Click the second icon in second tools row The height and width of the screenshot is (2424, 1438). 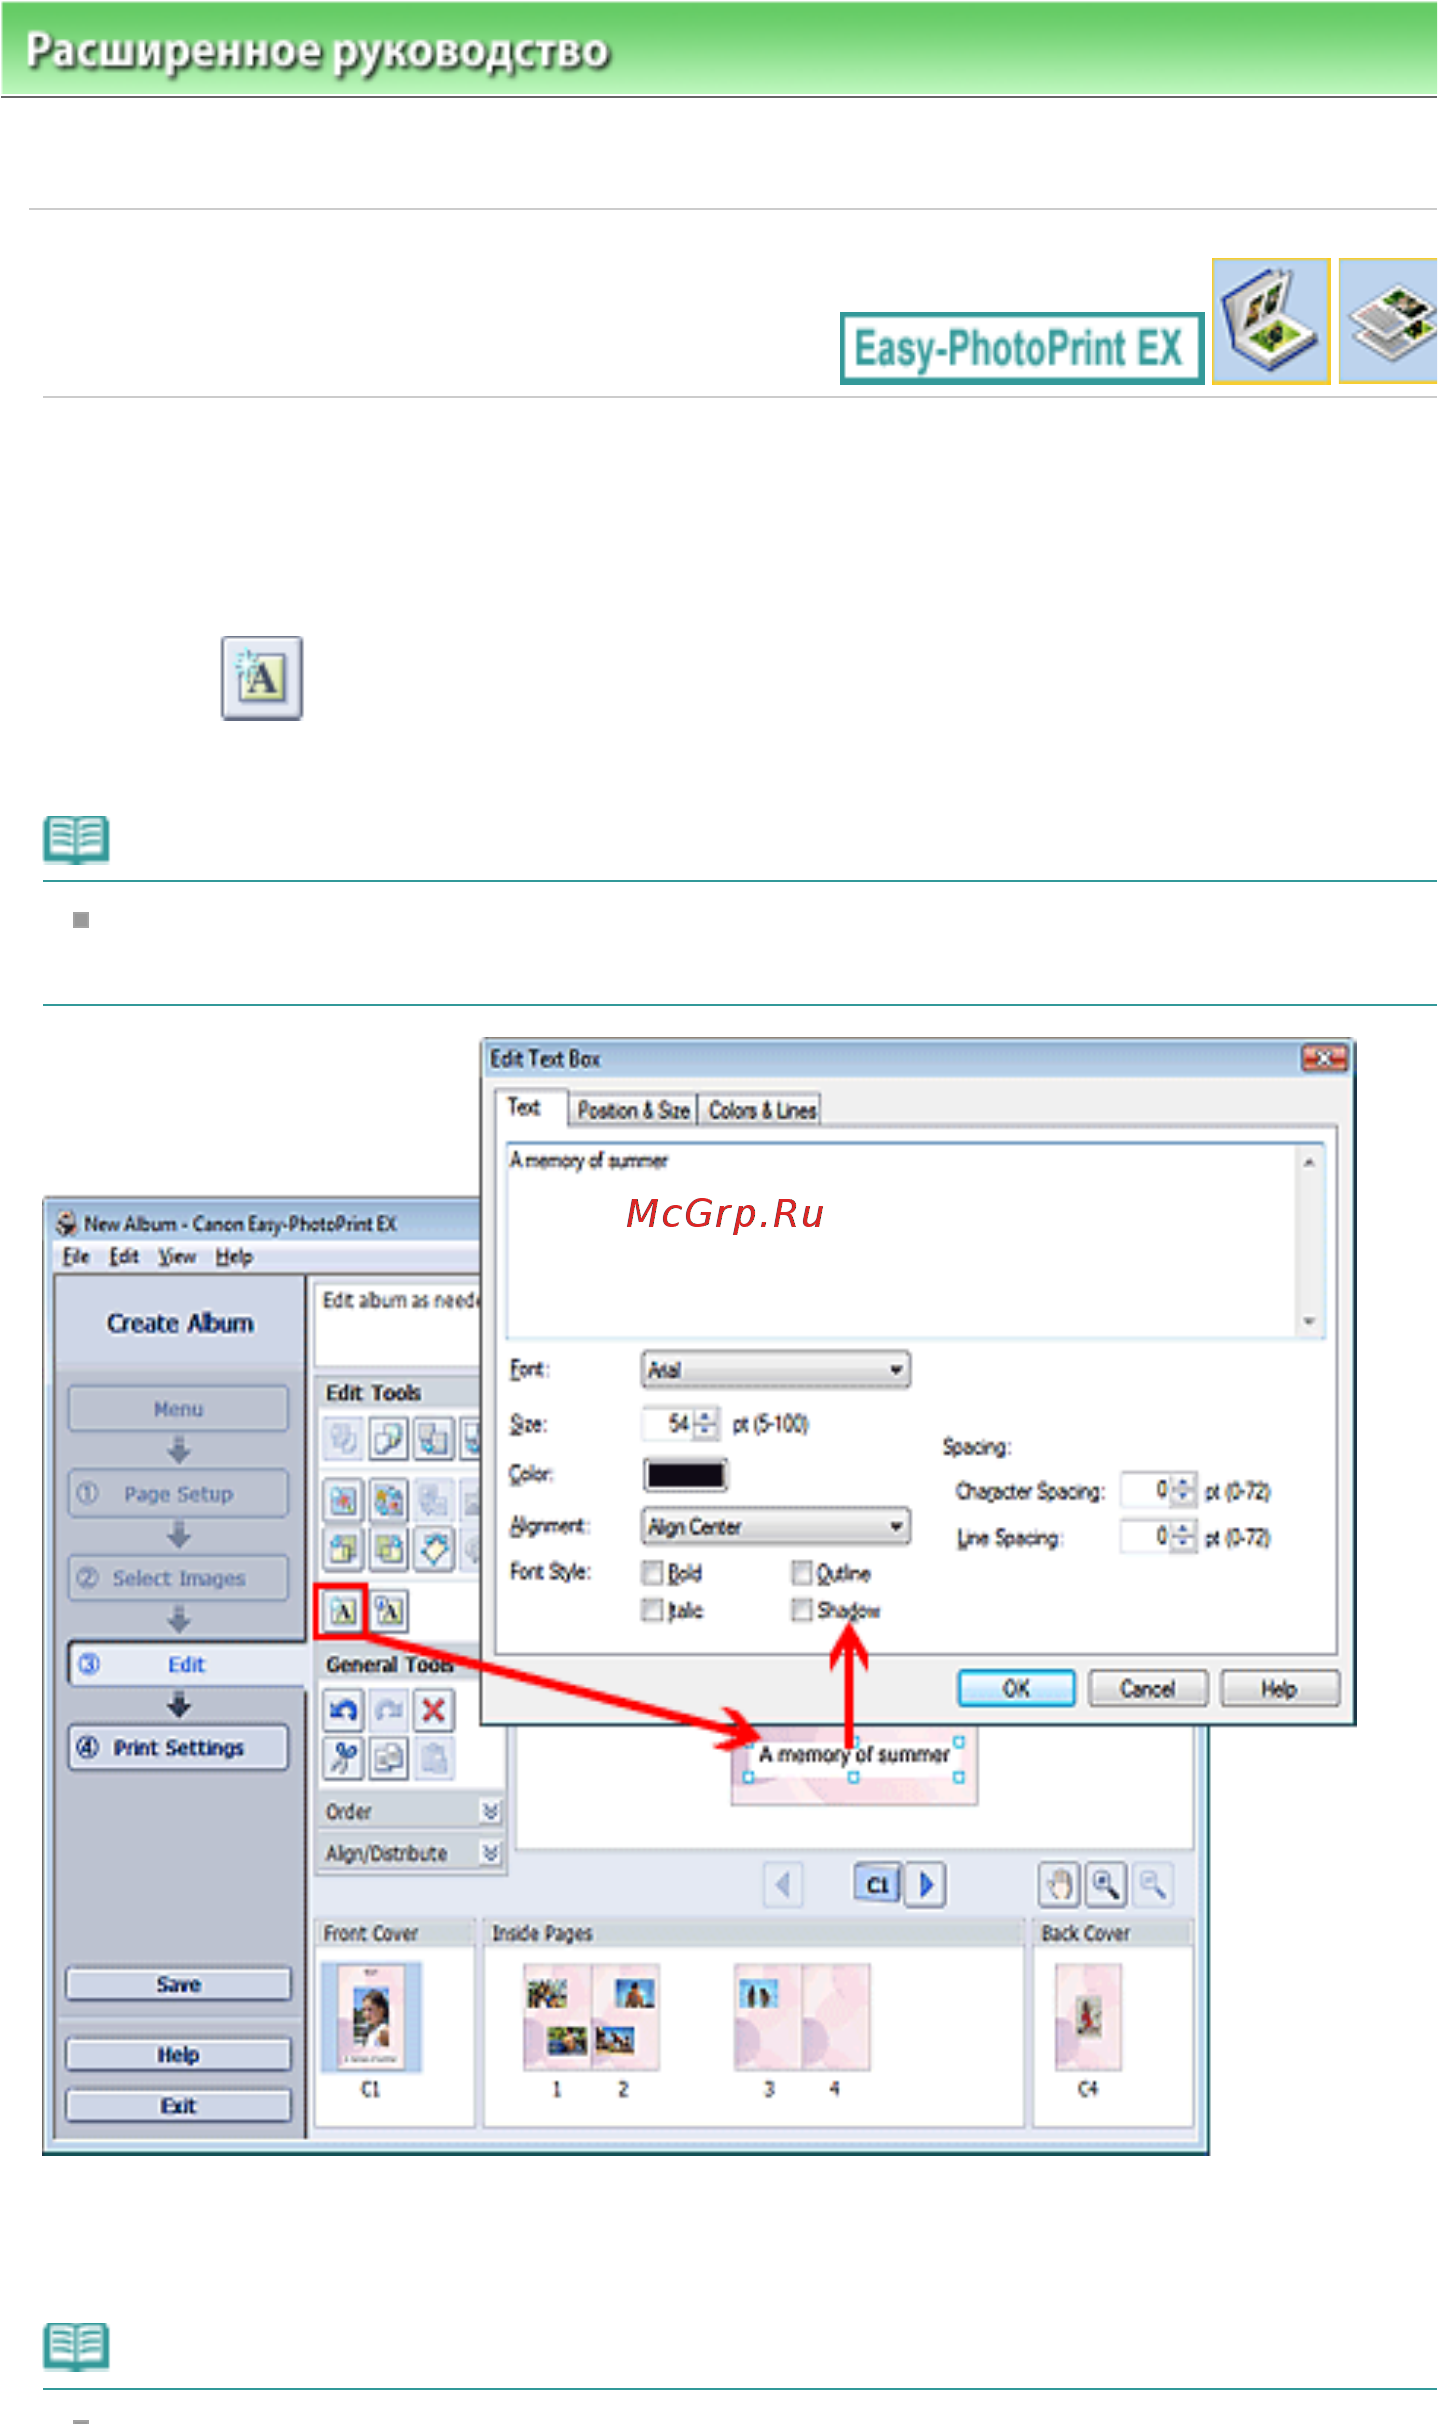(x=389, y=1500)
